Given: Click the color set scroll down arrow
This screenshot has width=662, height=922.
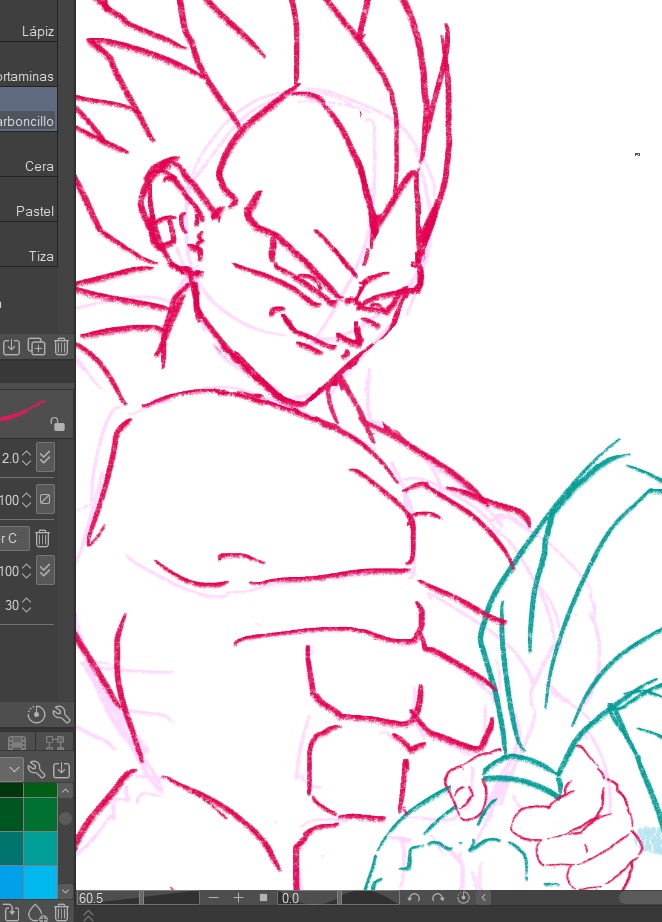Looking at the screenshot, I should 65,891.
